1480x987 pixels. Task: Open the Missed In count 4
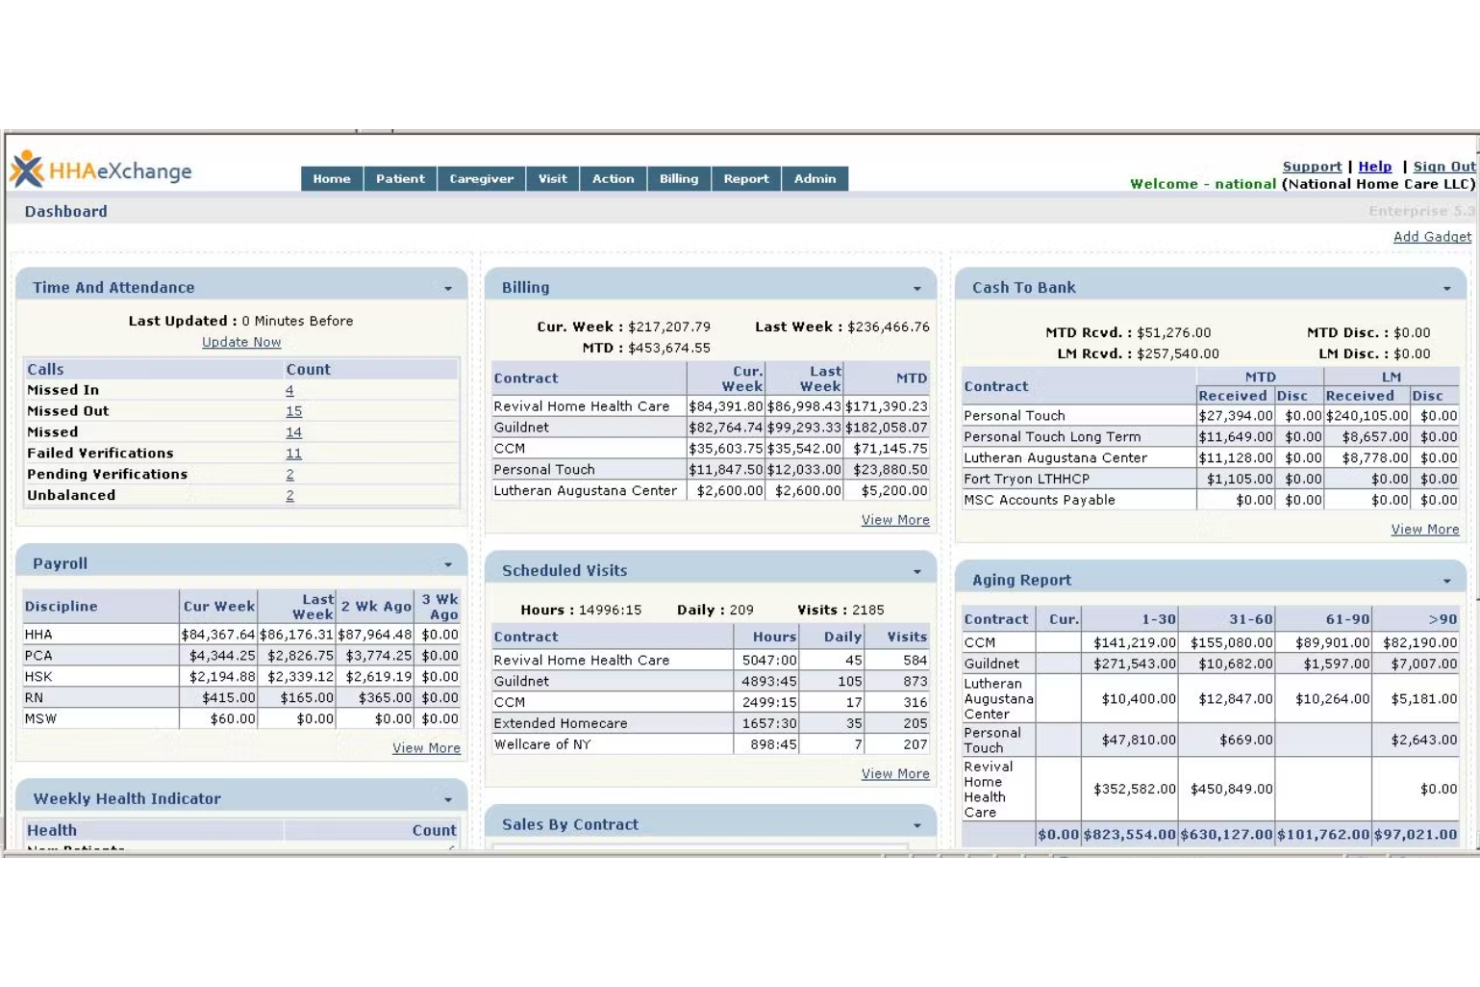[290, 391]
